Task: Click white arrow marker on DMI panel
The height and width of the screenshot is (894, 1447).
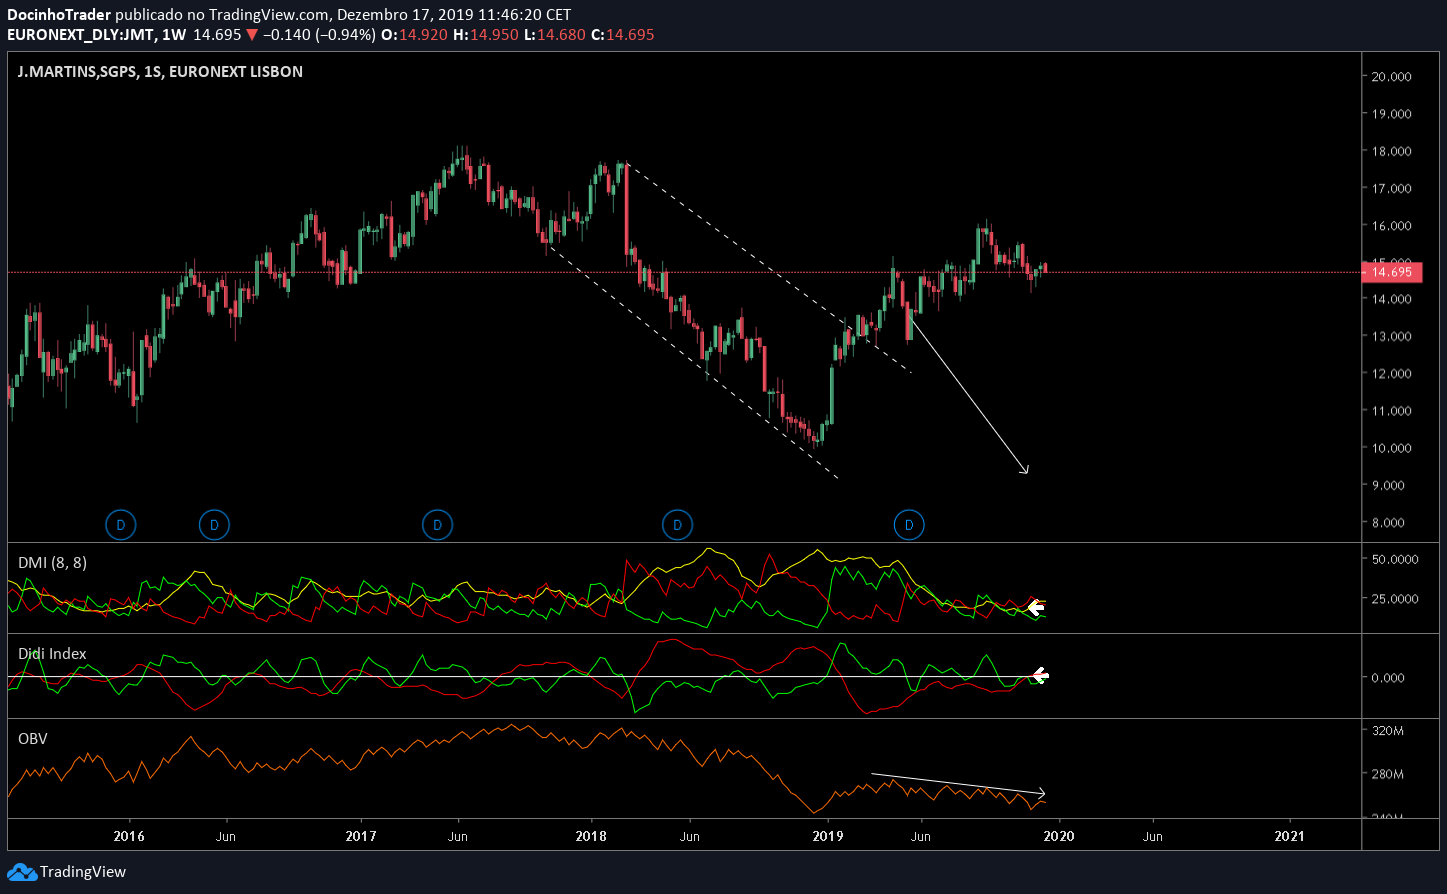Action: [1036, 606]
